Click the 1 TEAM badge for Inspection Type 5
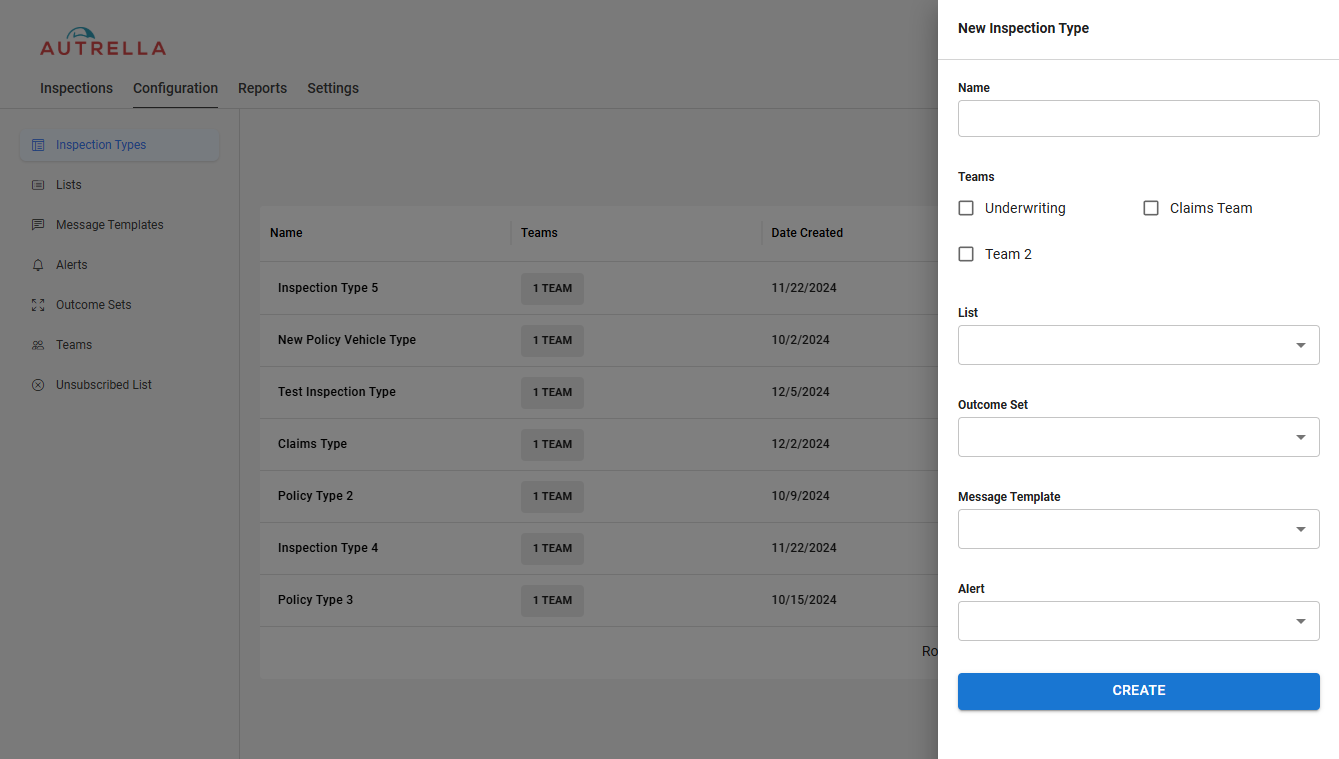 point(552,288)
